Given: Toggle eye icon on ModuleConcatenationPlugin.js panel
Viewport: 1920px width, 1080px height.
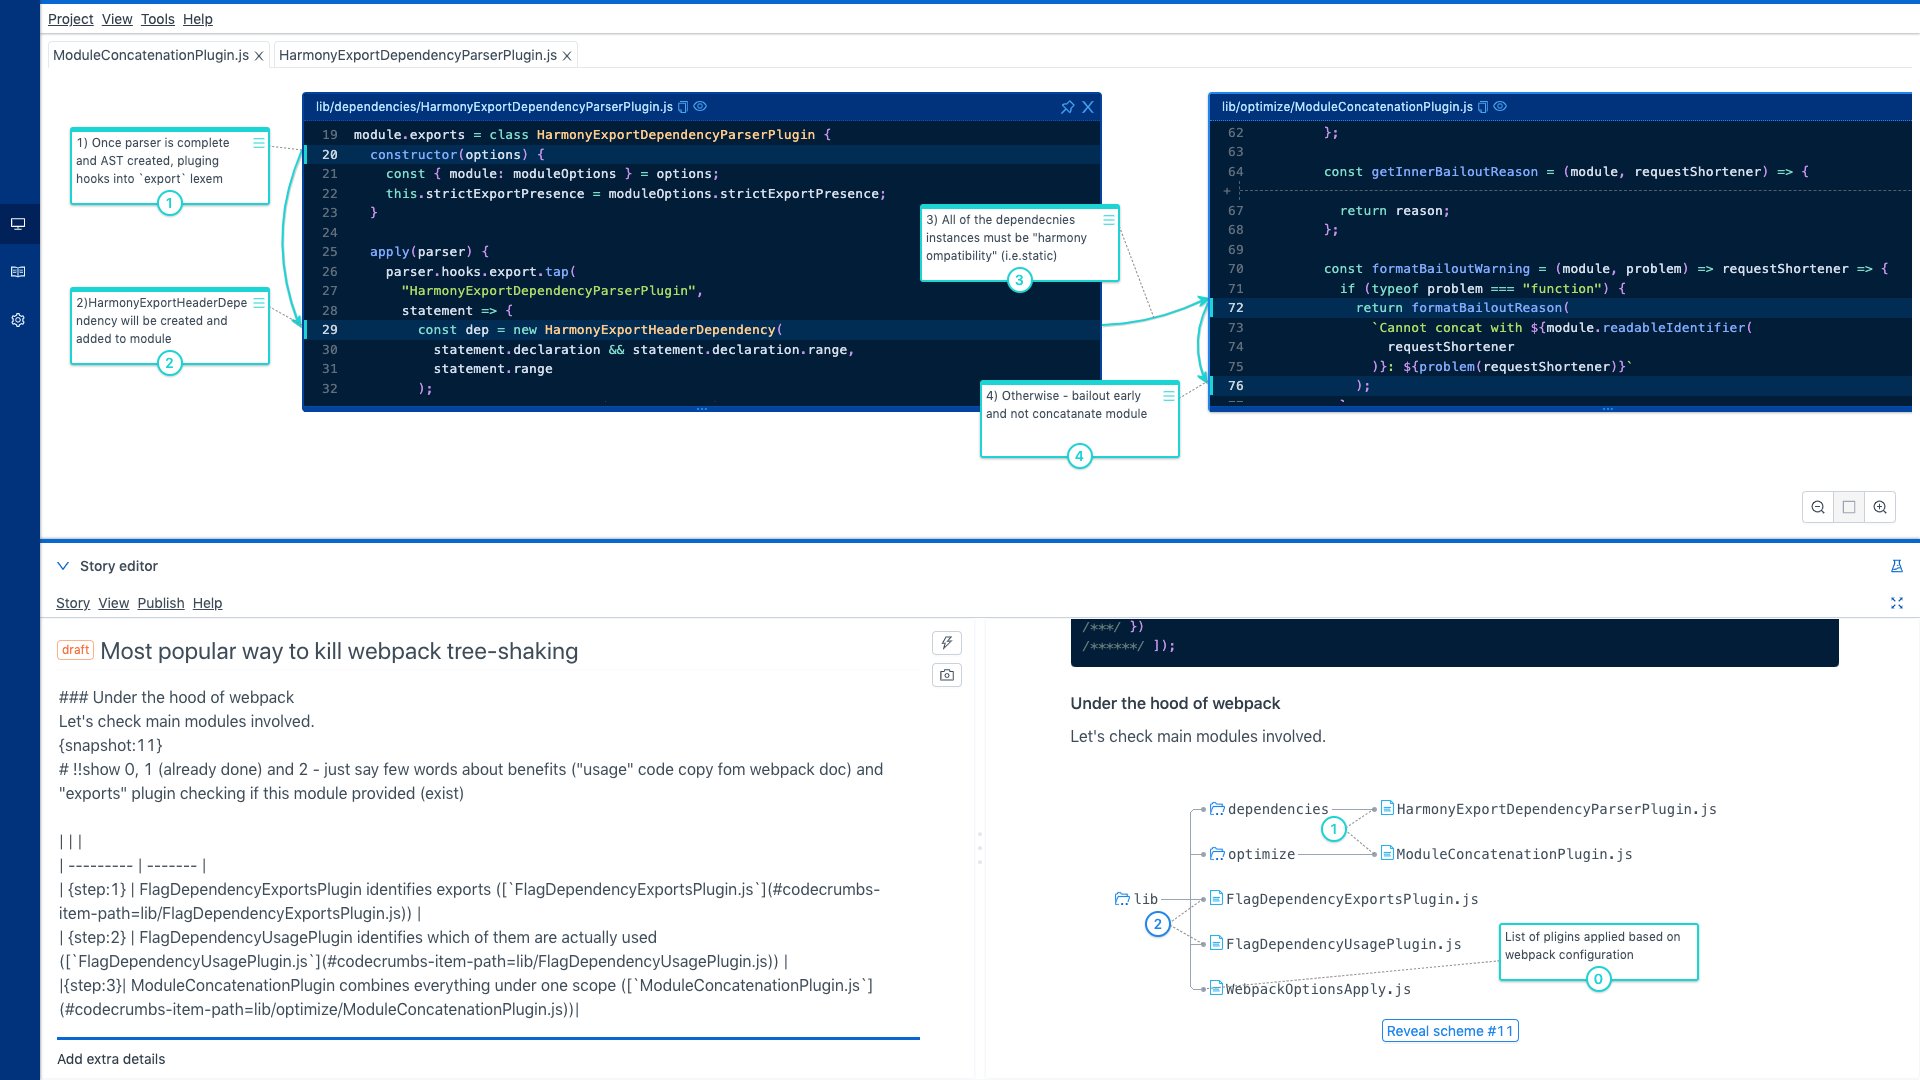Looking at the screenshot, I should click(1500, 107).
